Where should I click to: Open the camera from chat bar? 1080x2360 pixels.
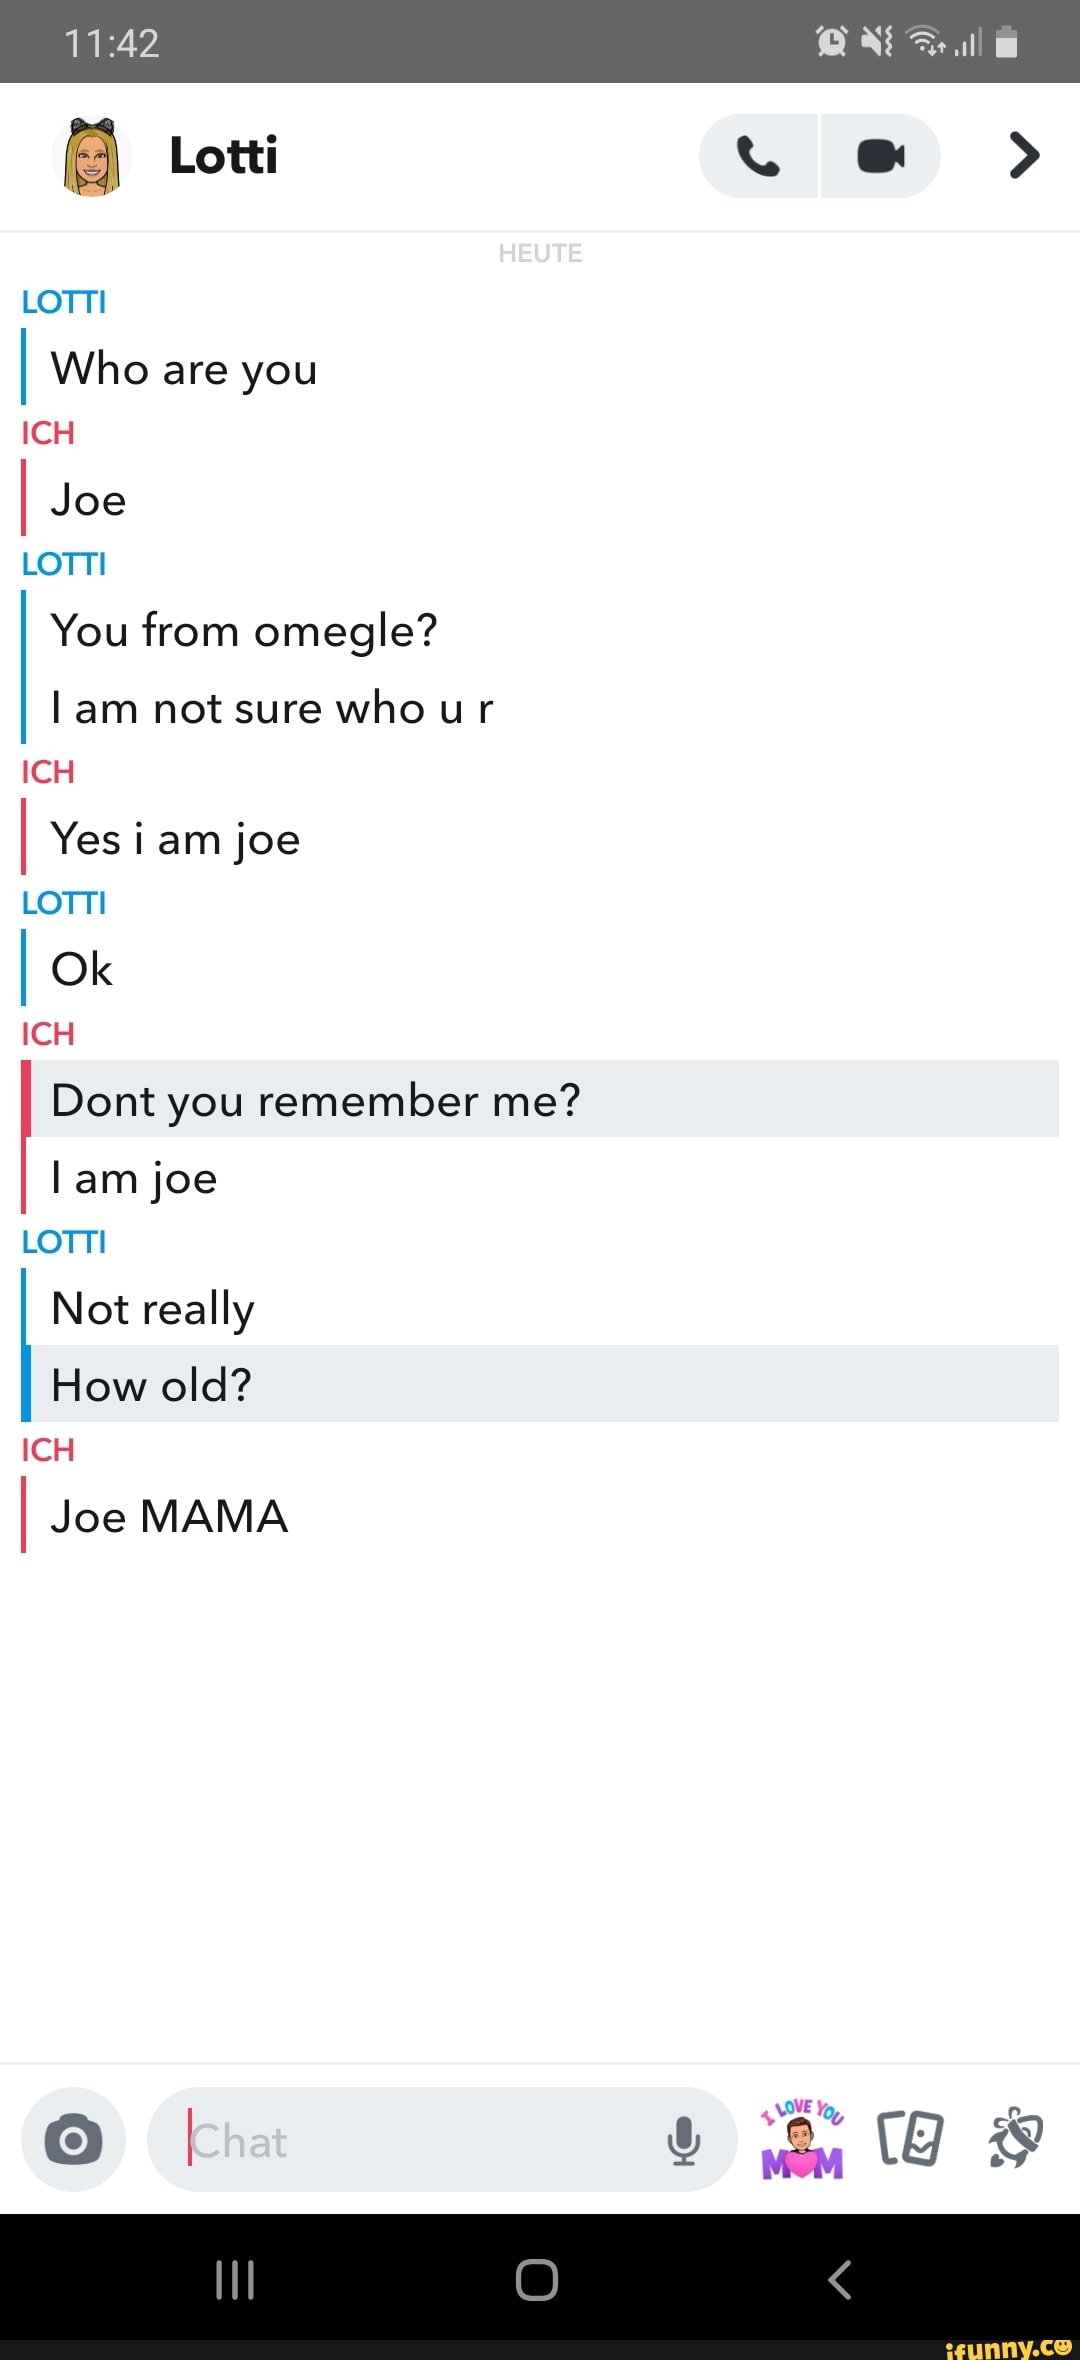tap(74, 2141)
